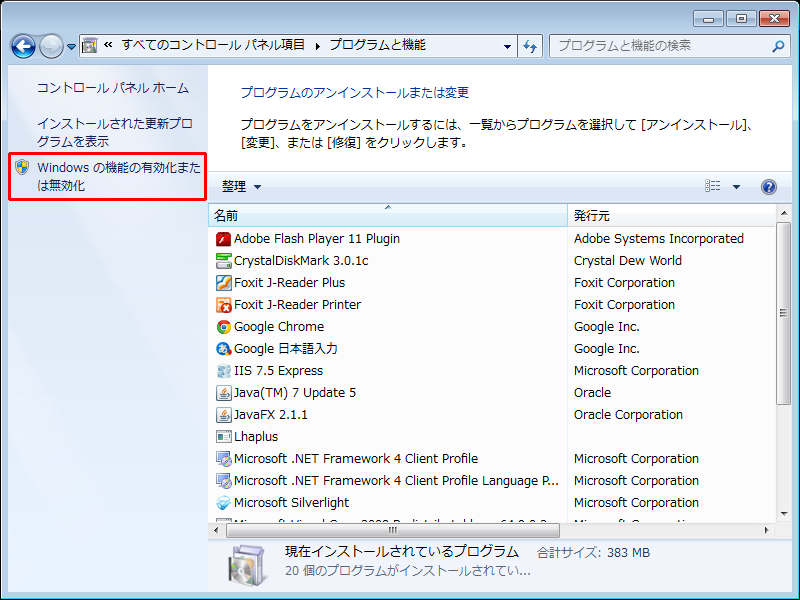
Task: Sort by the 名前 column header
Action: (x=388, y=215)
